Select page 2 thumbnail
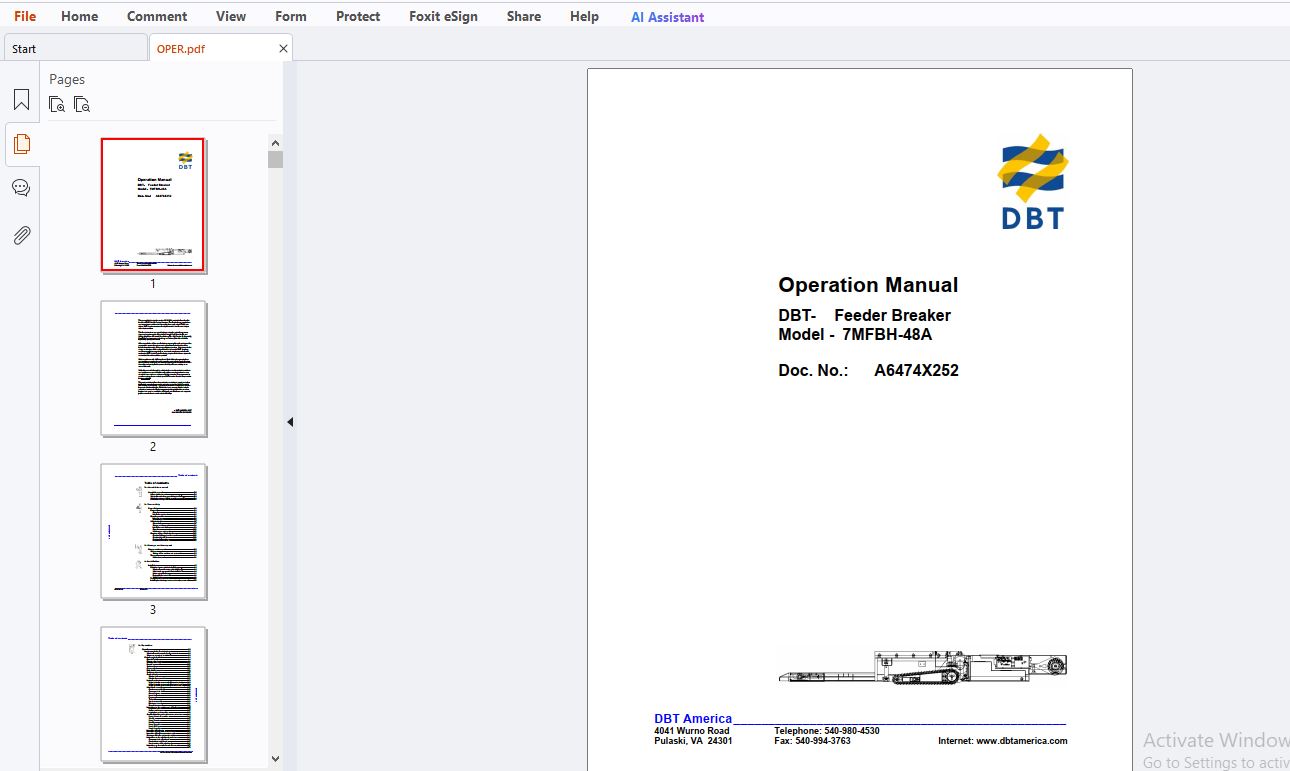Screen dimensions: 1290x771 pyautogui.click(x=153, y=368)
